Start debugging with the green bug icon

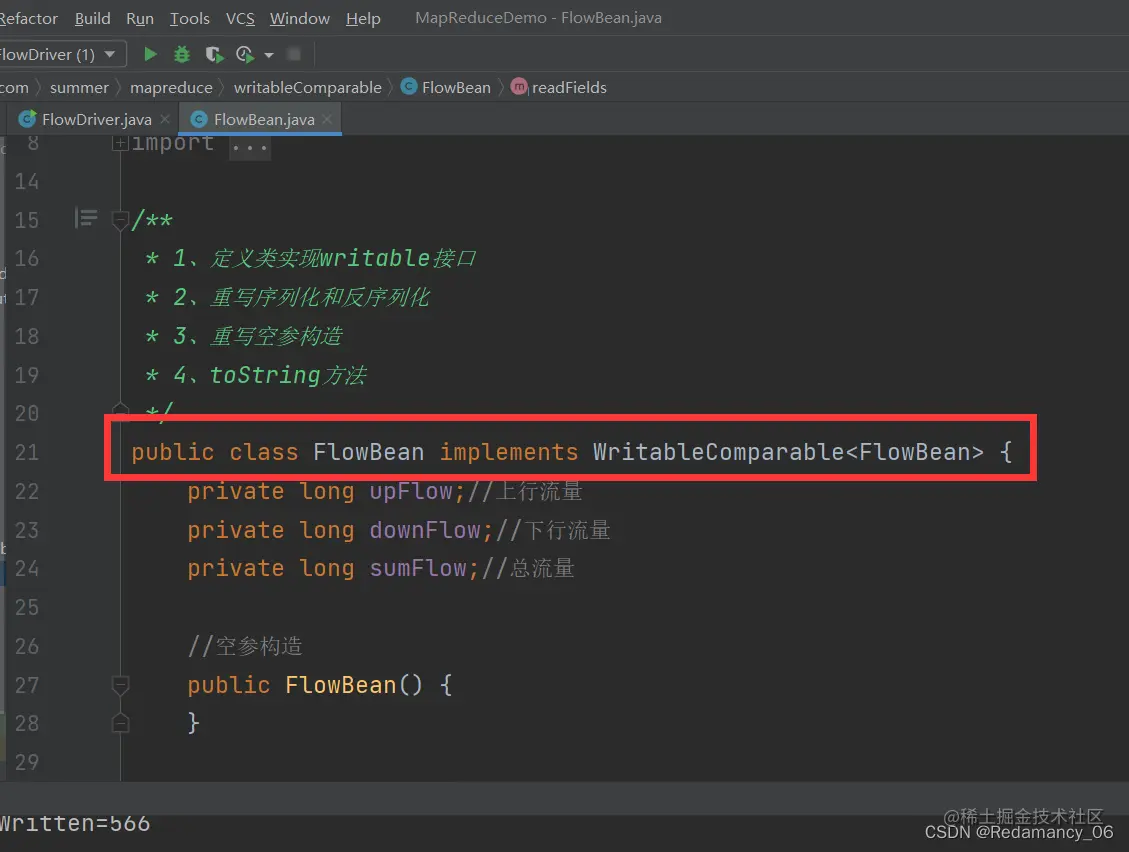tap(182, 54)
